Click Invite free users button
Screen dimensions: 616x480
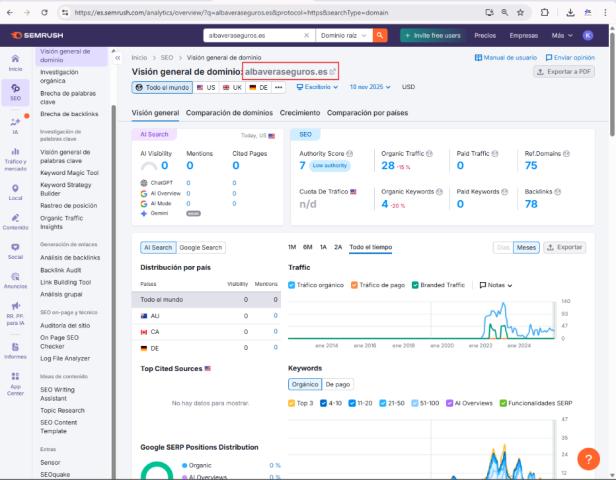(x=432, y=35)
